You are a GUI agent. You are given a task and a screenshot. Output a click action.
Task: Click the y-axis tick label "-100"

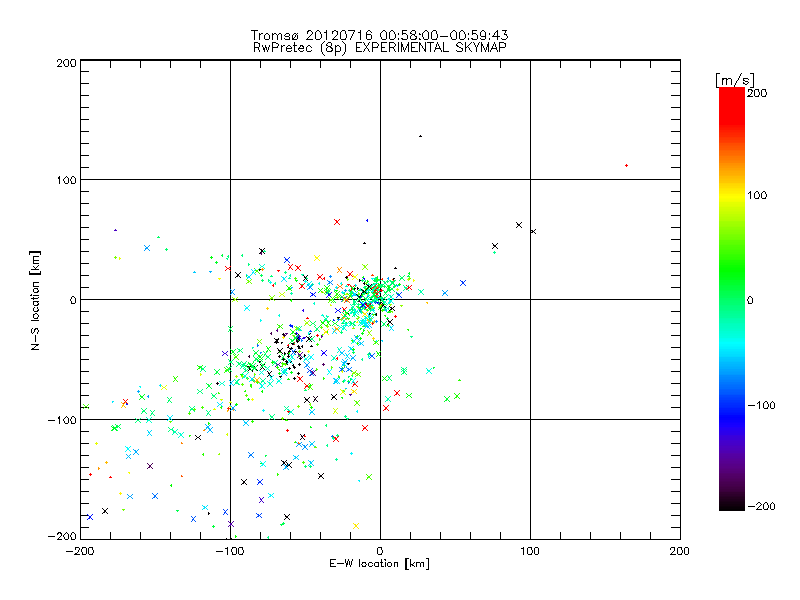pyautogui.click(x=62, y=420)
